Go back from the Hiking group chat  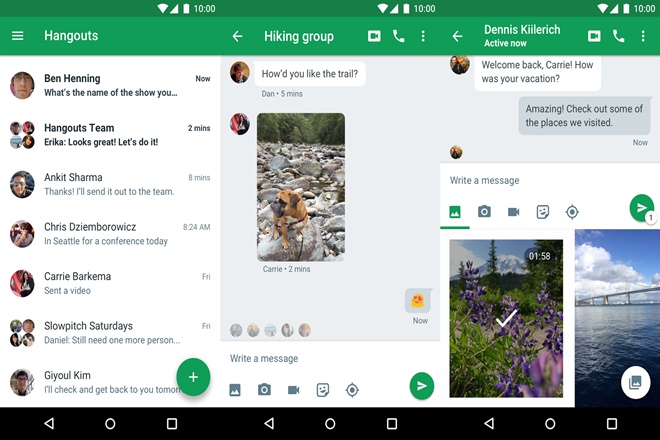tap(237, 36)
